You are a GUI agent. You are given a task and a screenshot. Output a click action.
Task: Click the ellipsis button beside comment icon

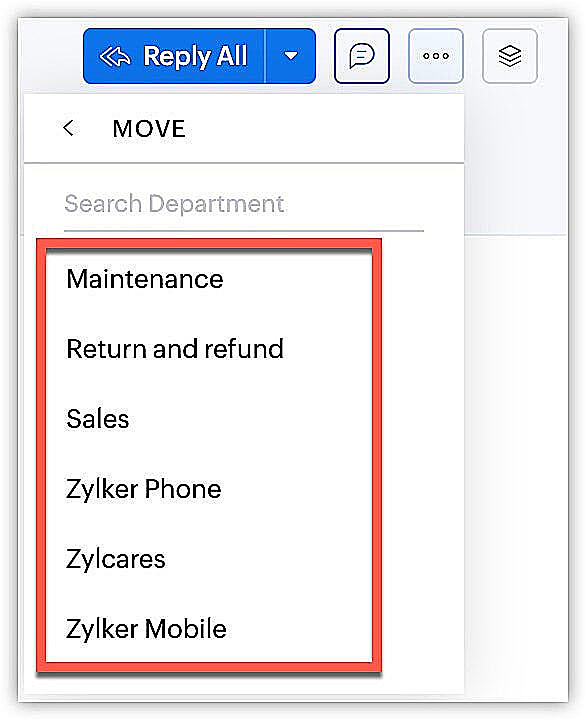coord(436,56)
